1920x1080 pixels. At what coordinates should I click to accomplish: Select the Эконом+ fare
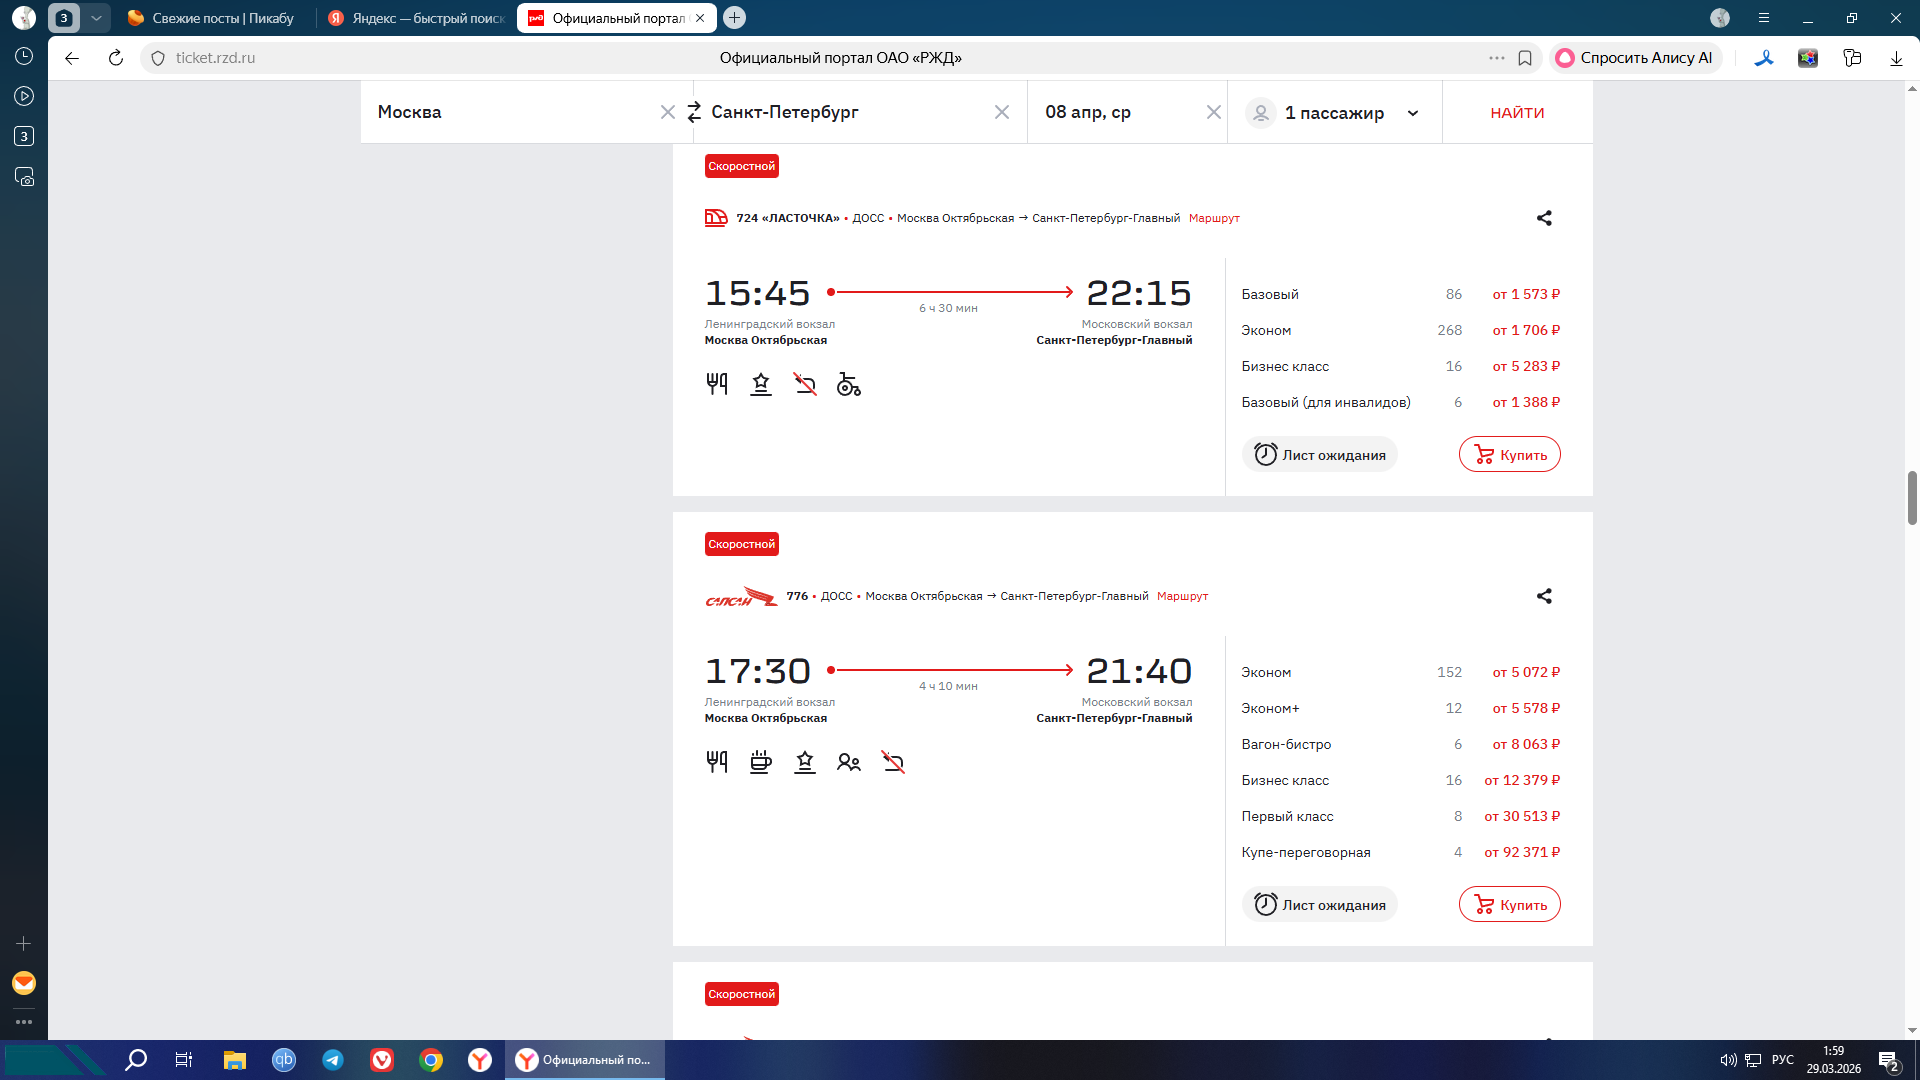[x=1401, y=708]
